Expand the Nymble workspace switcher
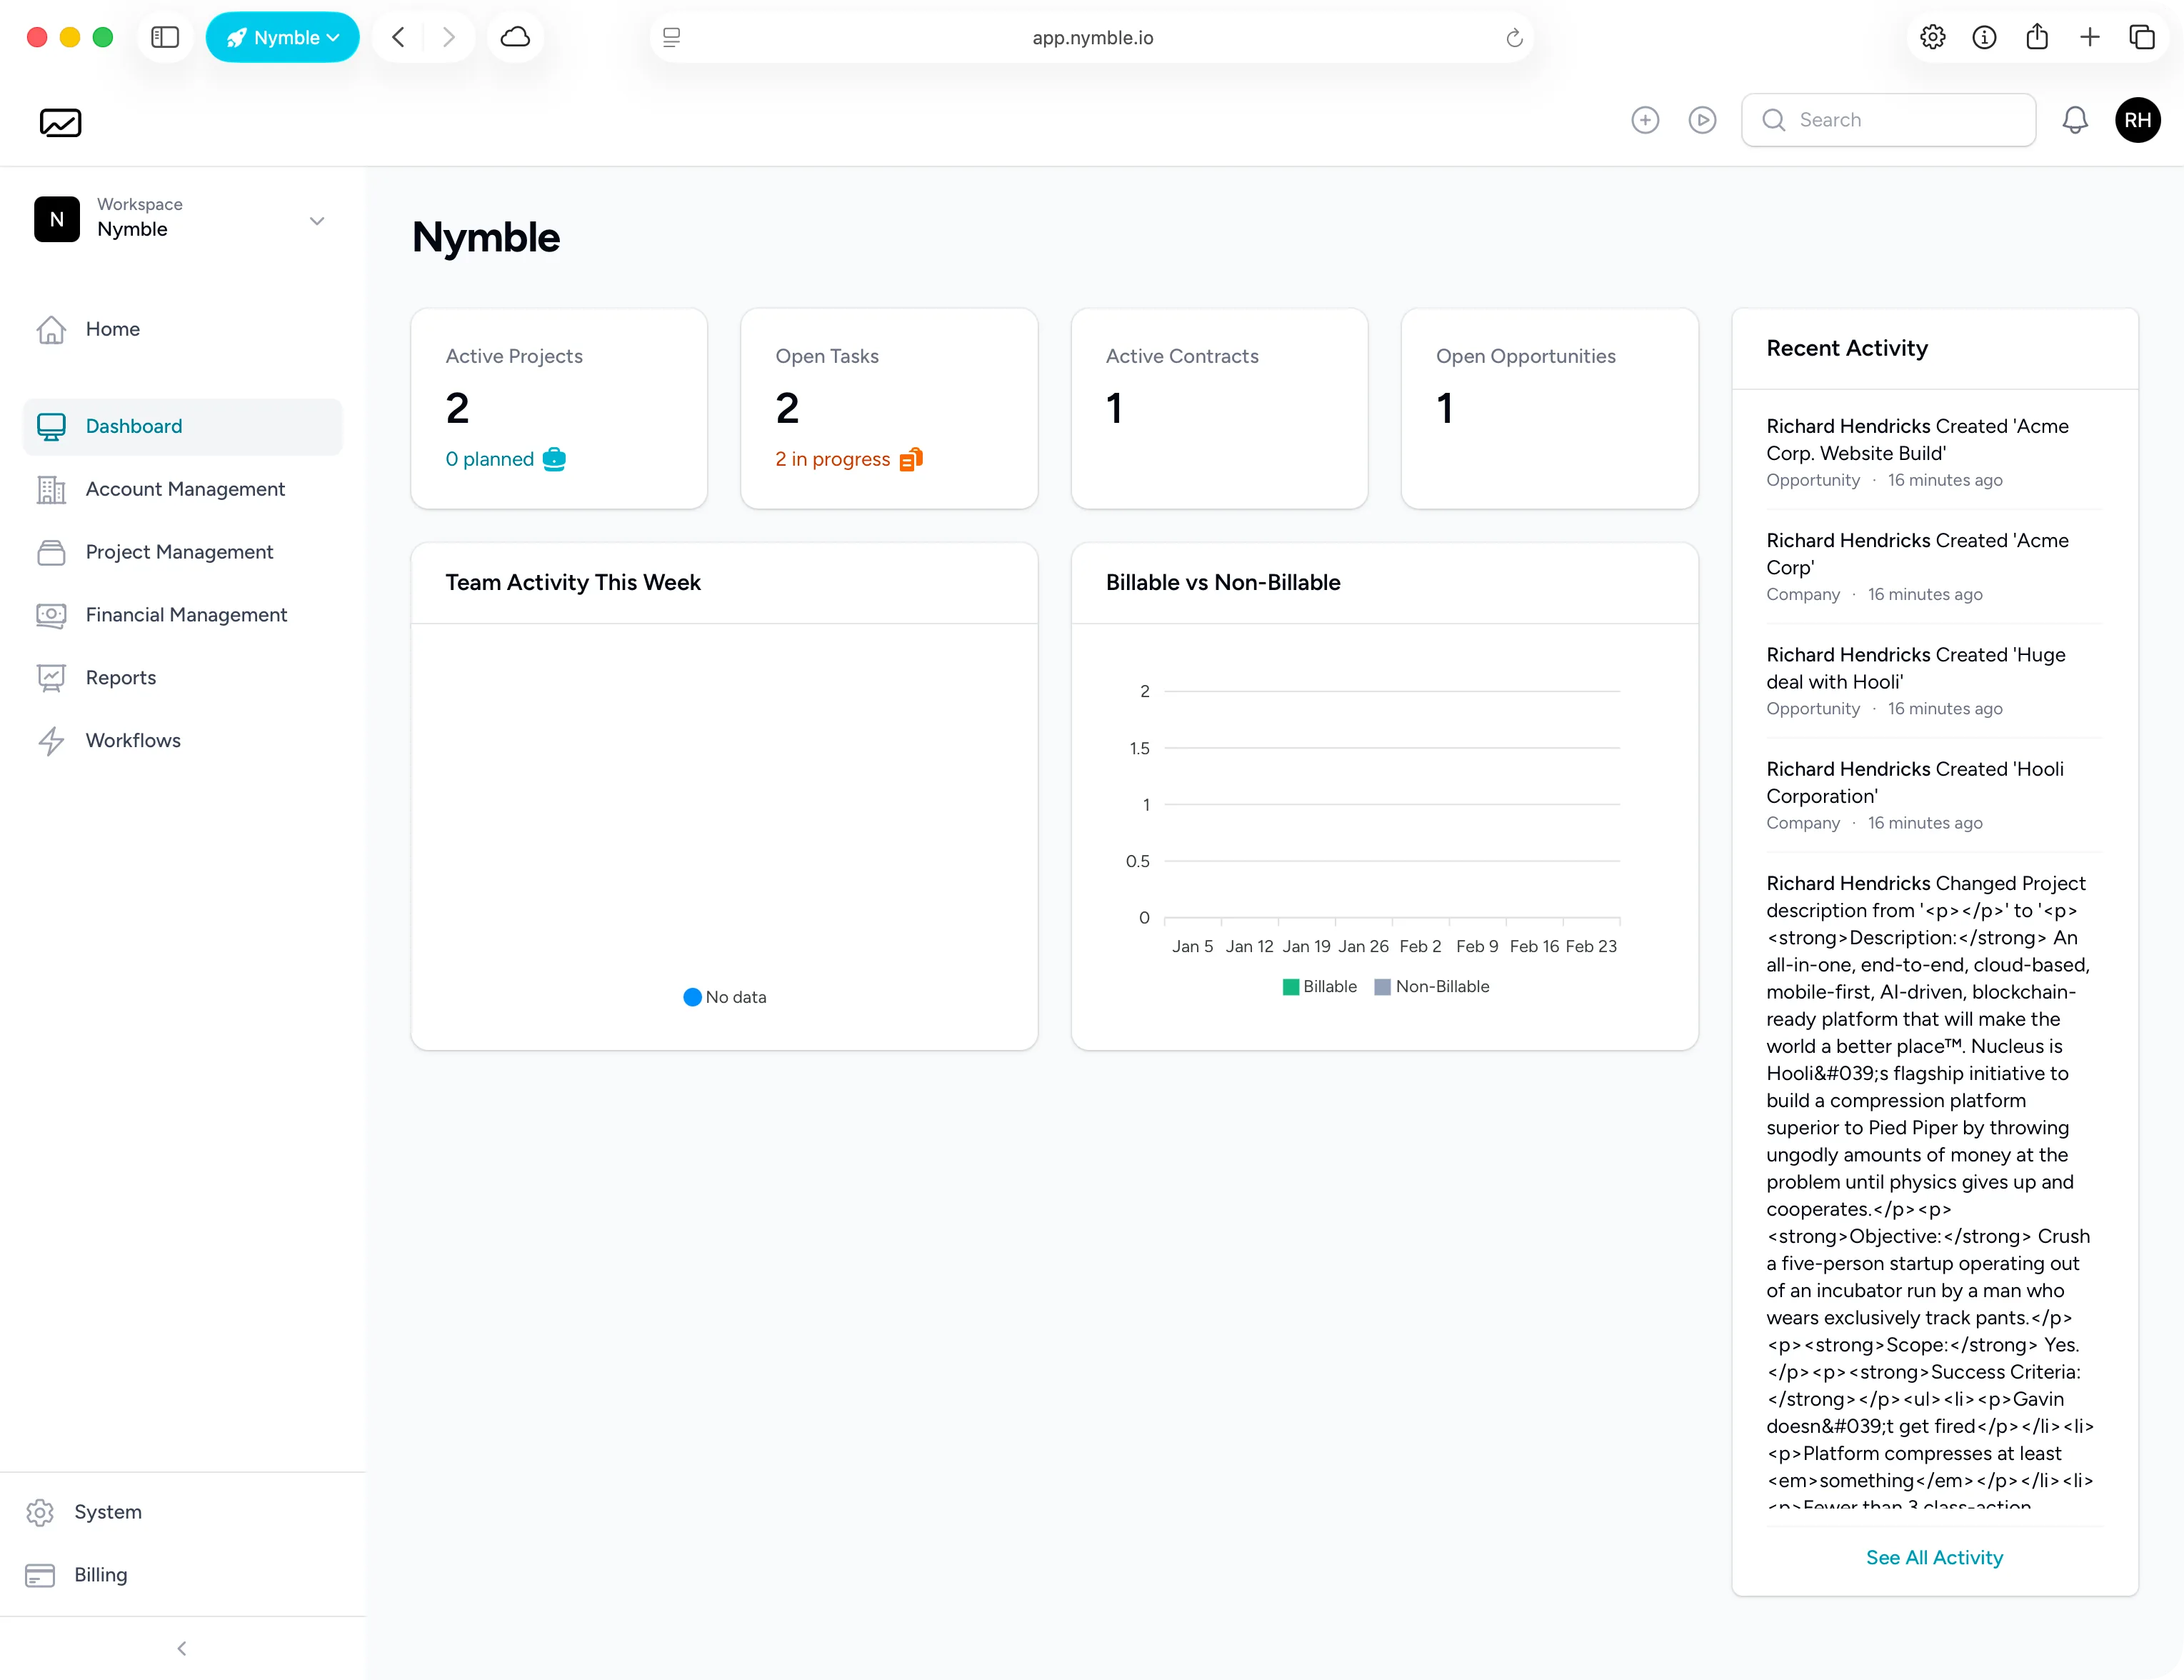 pyautogui.click(x=317, y=220)
